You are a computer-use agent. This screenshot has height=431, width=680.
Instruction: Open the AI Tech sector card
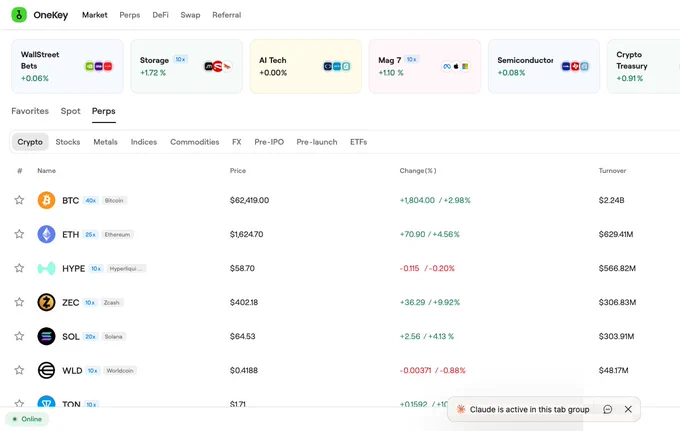point(306,66)
